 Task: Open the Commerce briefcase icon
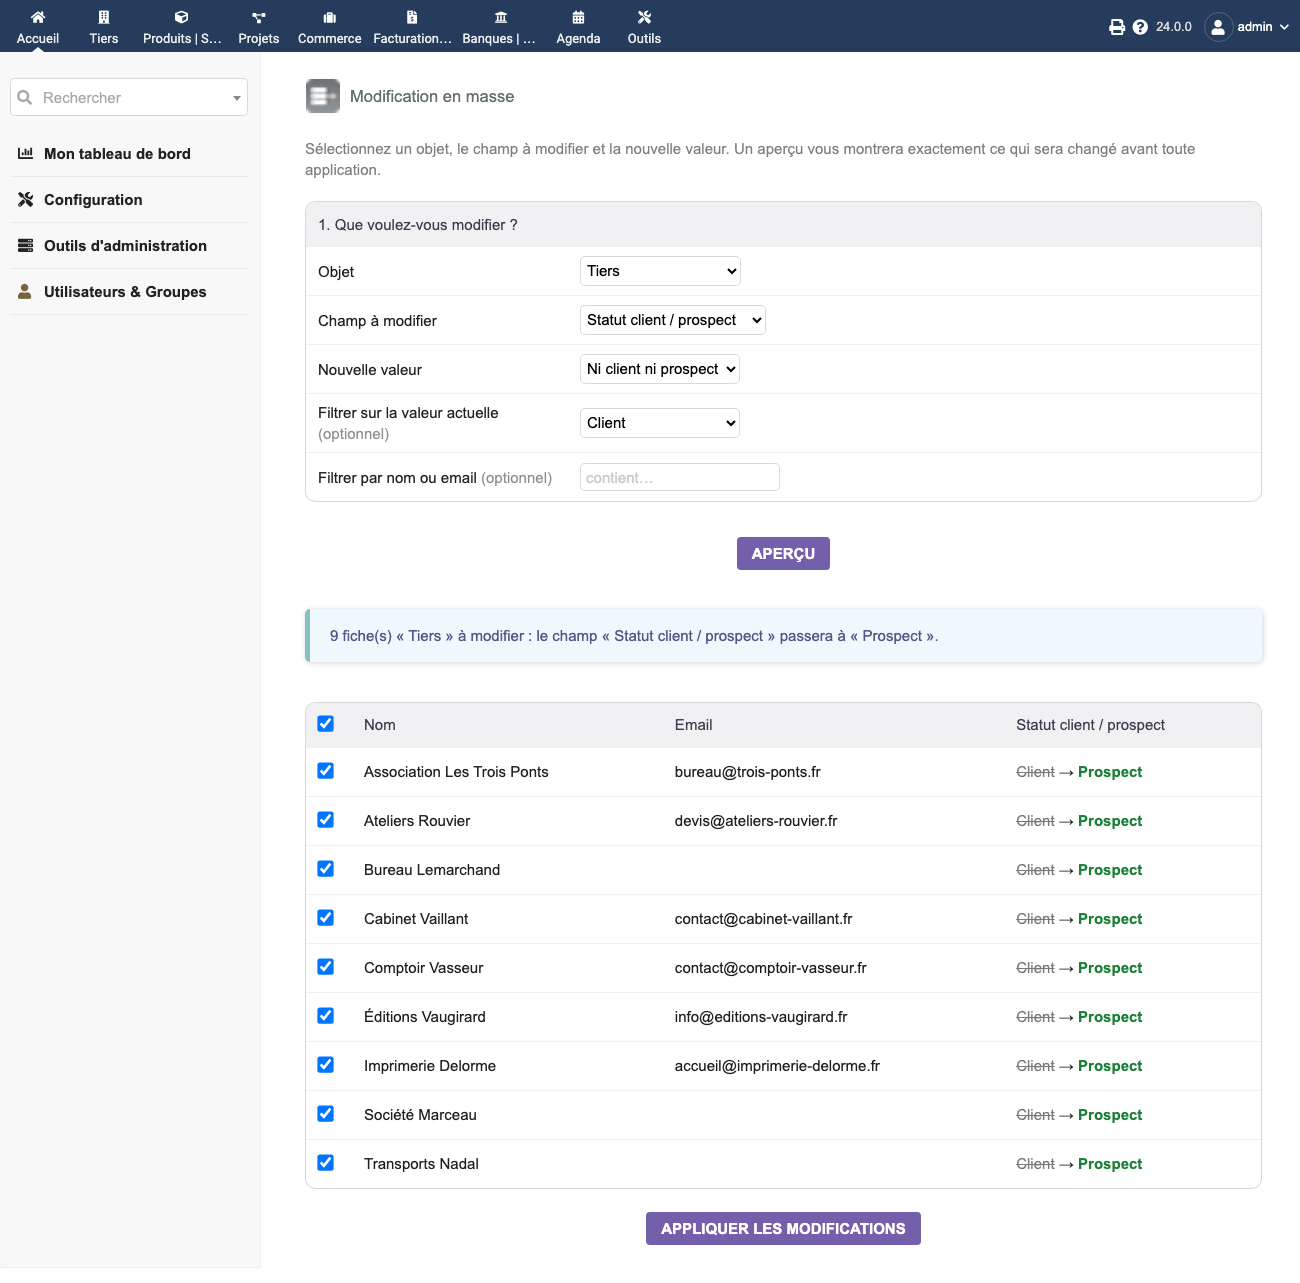[x=330, y=17]
